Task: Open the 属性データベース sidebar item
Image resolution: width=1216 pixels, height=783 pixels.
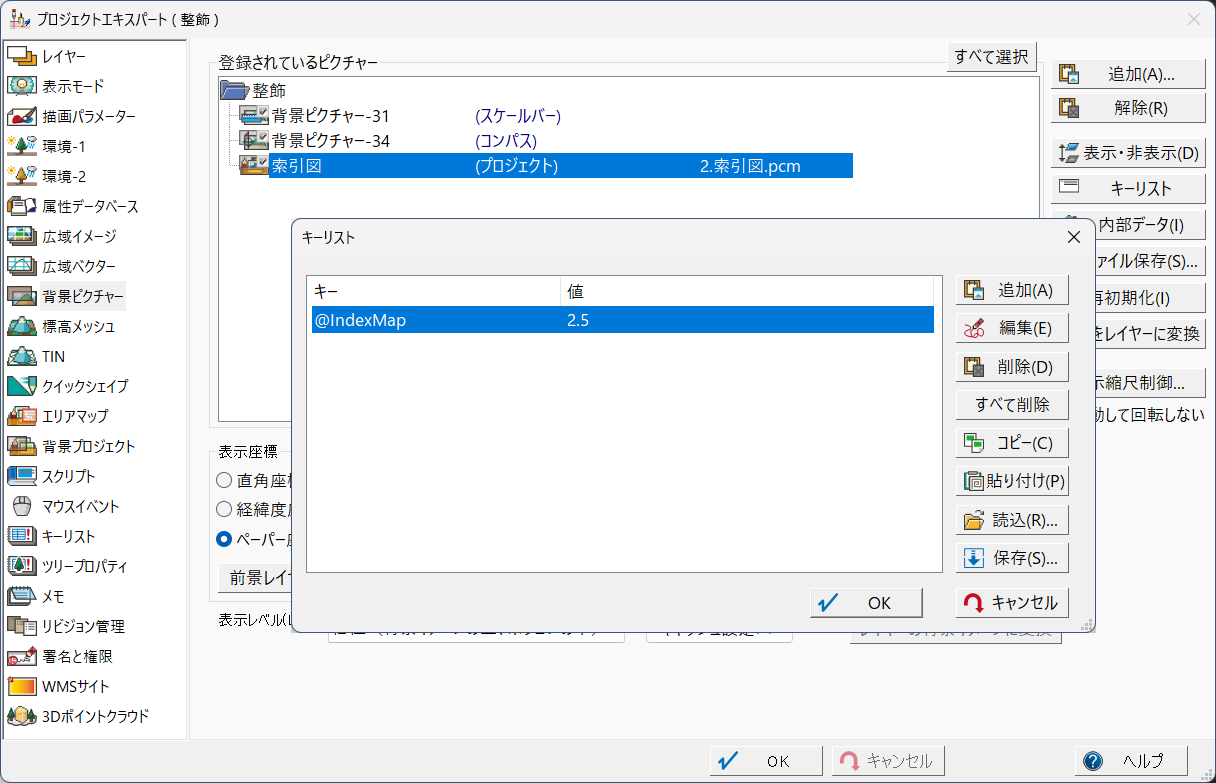Action: tap(22, 206)
